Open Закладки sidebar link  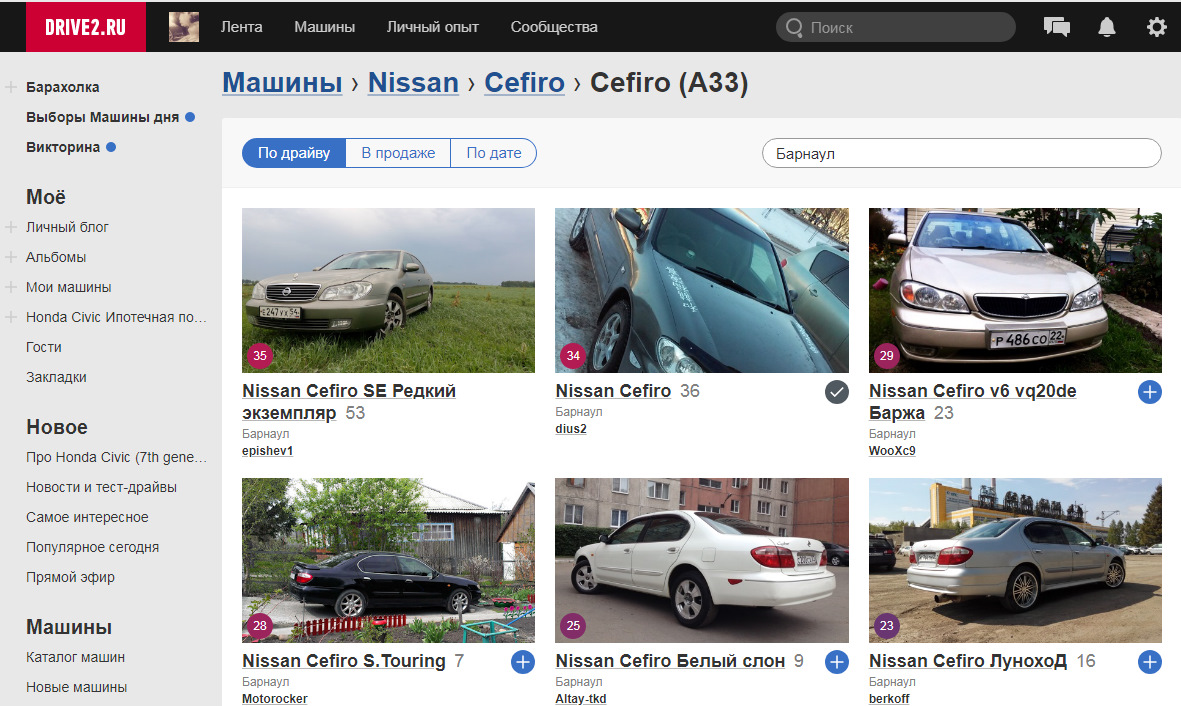tap(56, 377)
